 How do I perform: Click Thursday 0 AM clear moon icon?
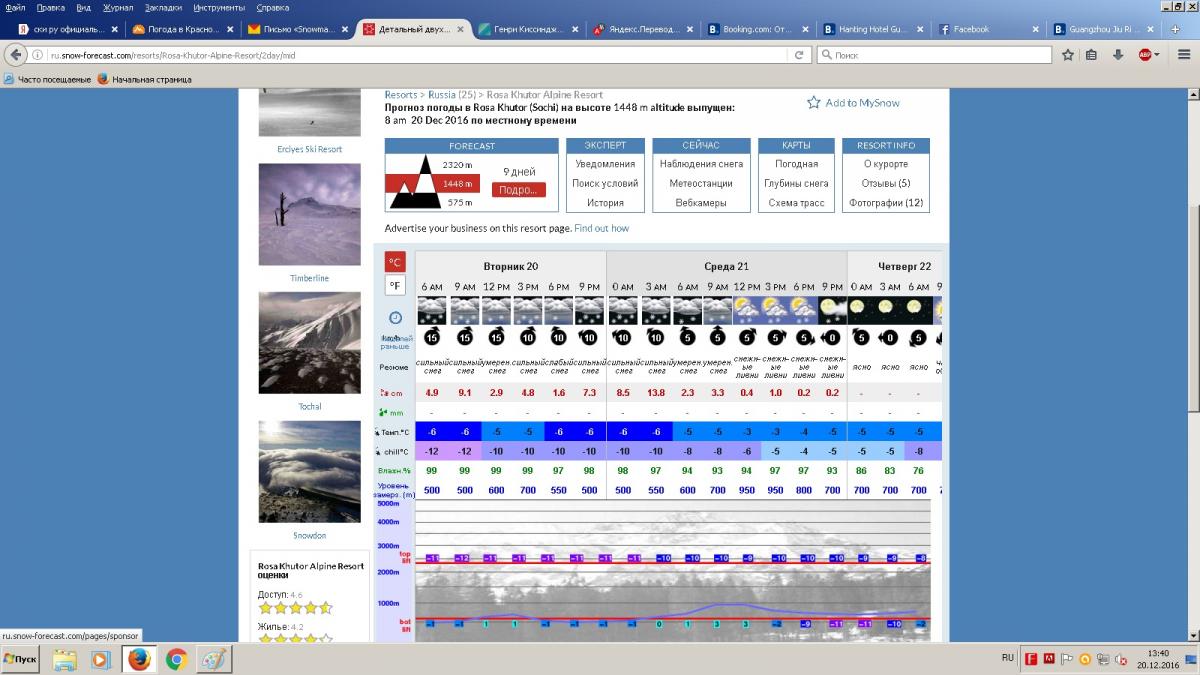(x=861, y=310)
